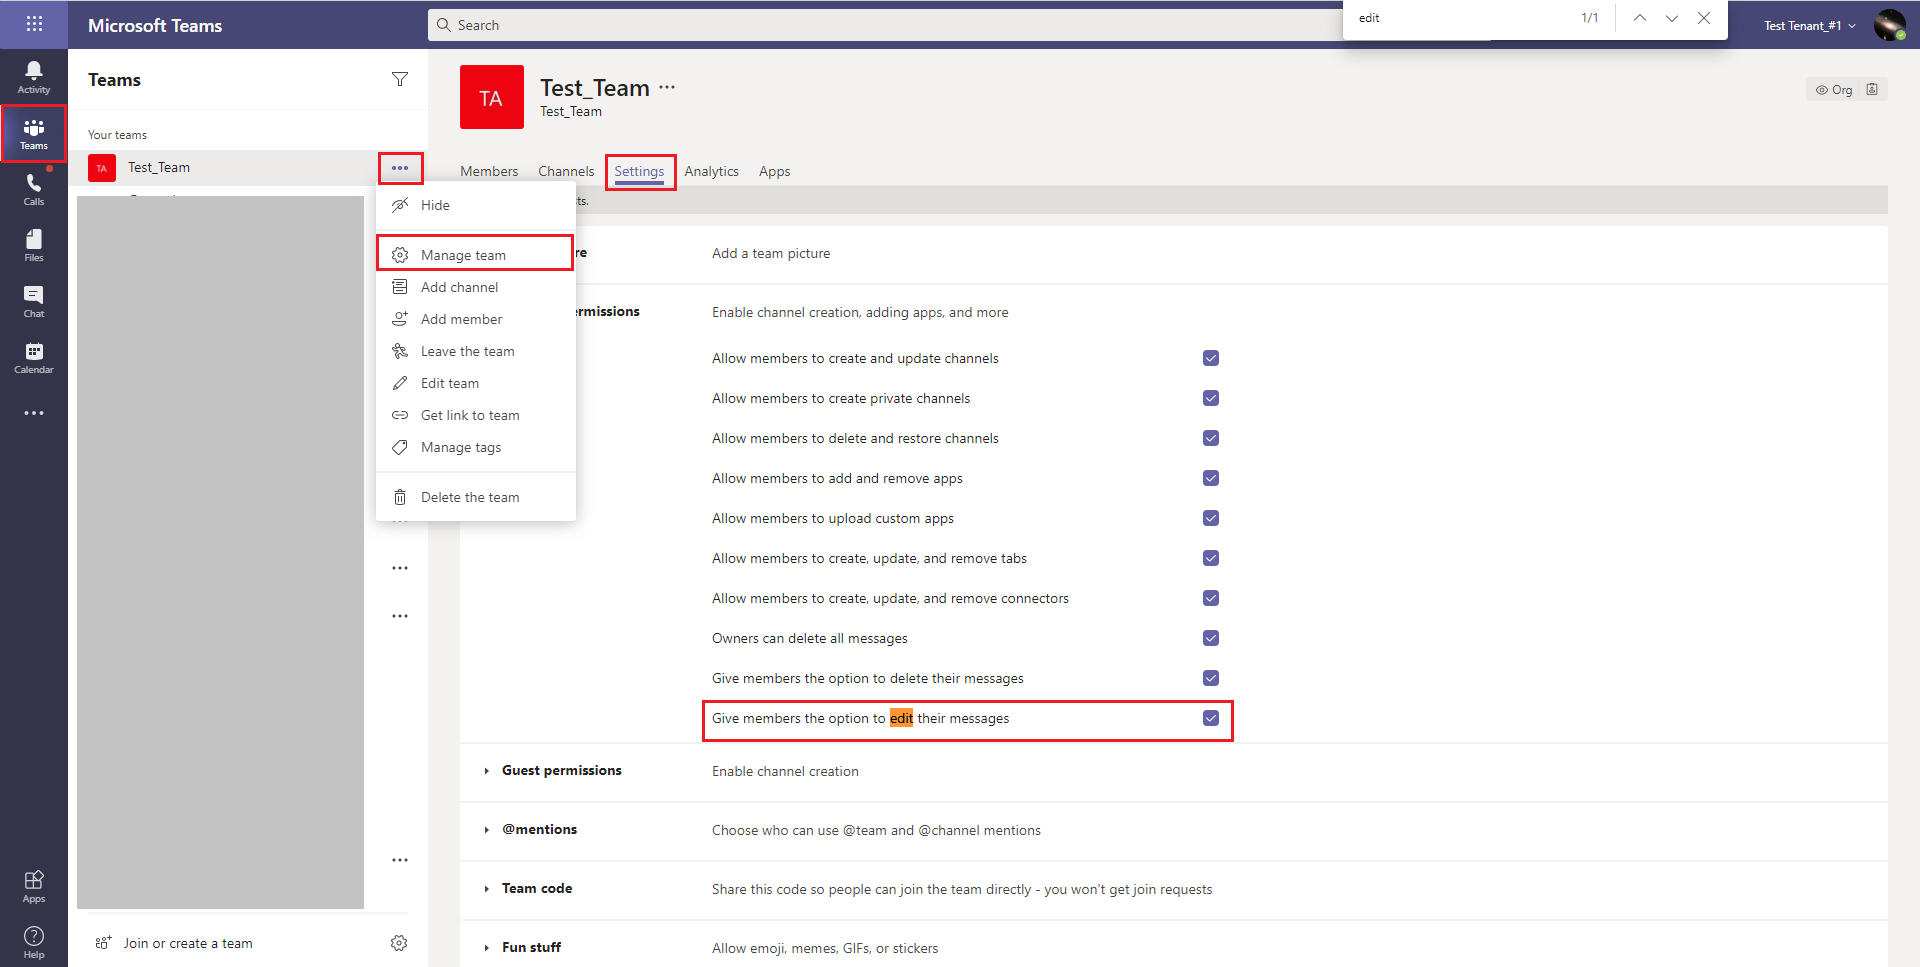Toggle members option to edit messages

[1211, 718]
